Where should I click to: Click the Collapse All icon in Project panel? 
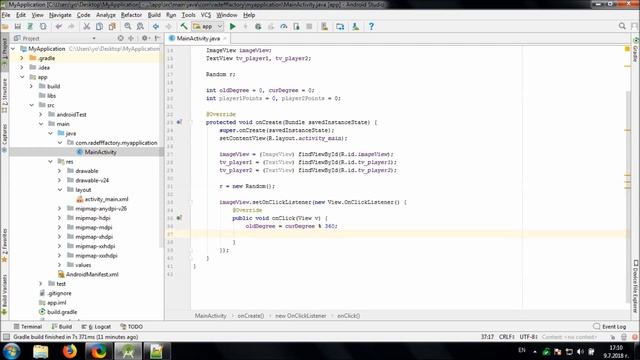[x=131, y=38]
